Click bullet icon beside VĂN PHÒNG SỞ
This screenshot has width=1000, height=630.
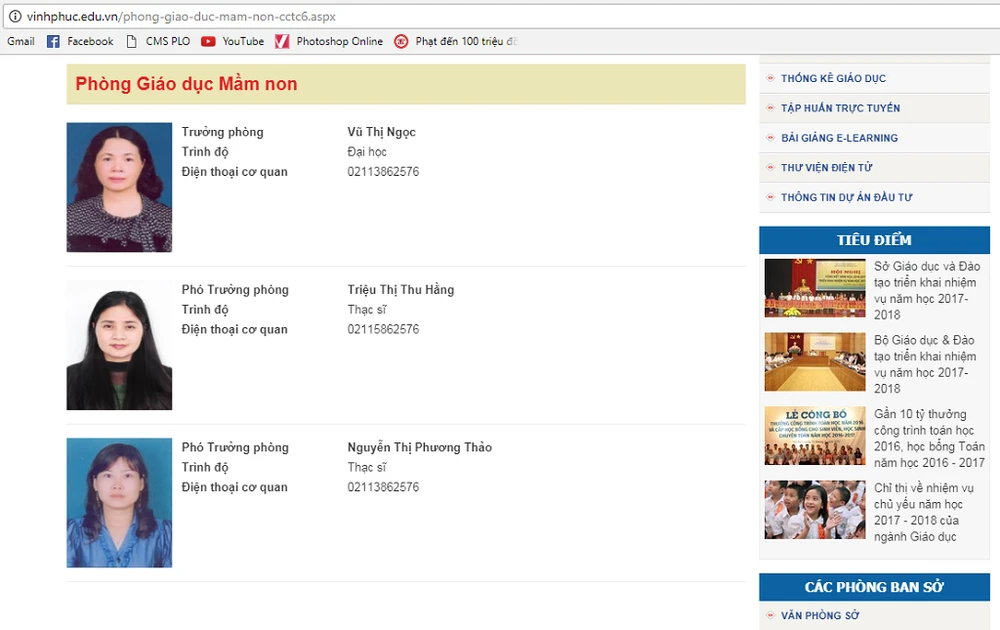tap(769, 616)
